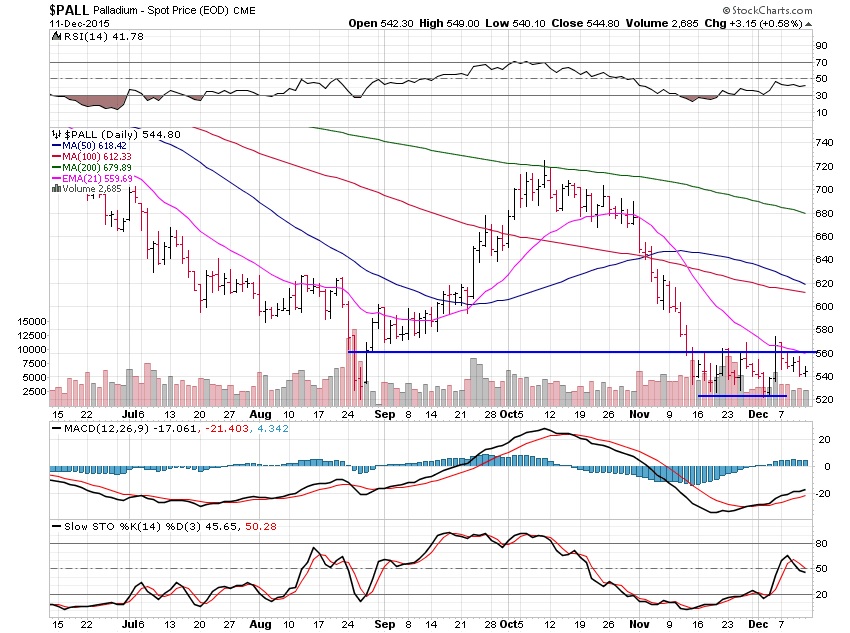Viewport: 850px width, 633px height.
Task: Select the 'EMA(21) 559.69' legend entry
Action: [97, 178]
